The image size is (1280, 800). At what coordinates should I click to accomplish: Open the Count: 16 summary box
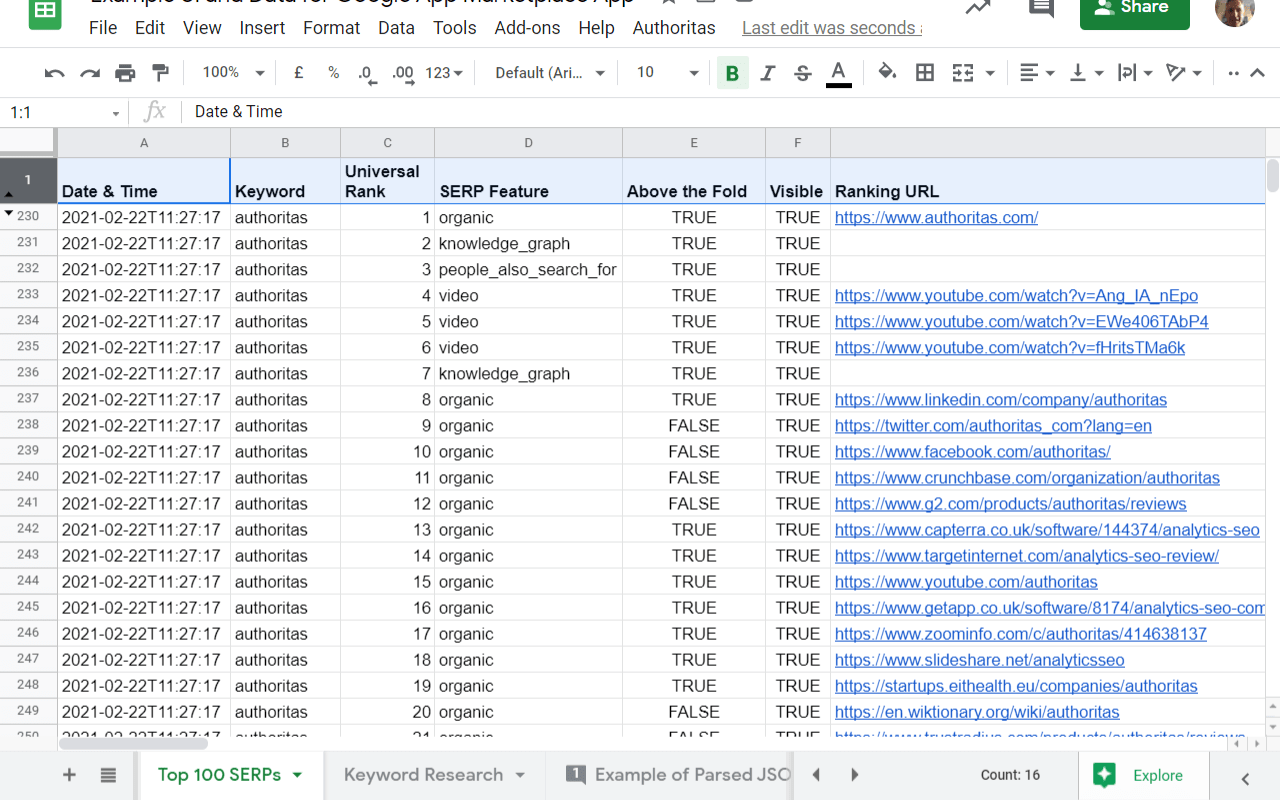pos(1011,775)
